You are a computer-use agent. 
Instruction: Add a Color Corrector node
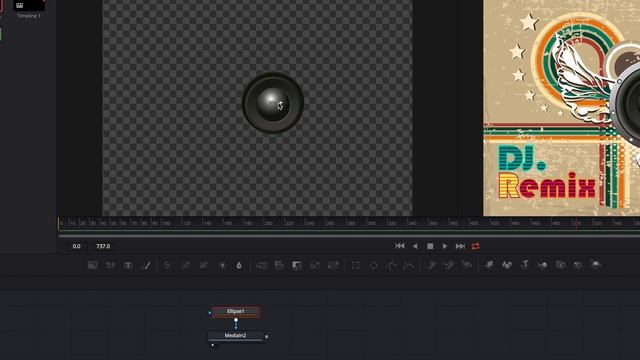coord(167,265)
